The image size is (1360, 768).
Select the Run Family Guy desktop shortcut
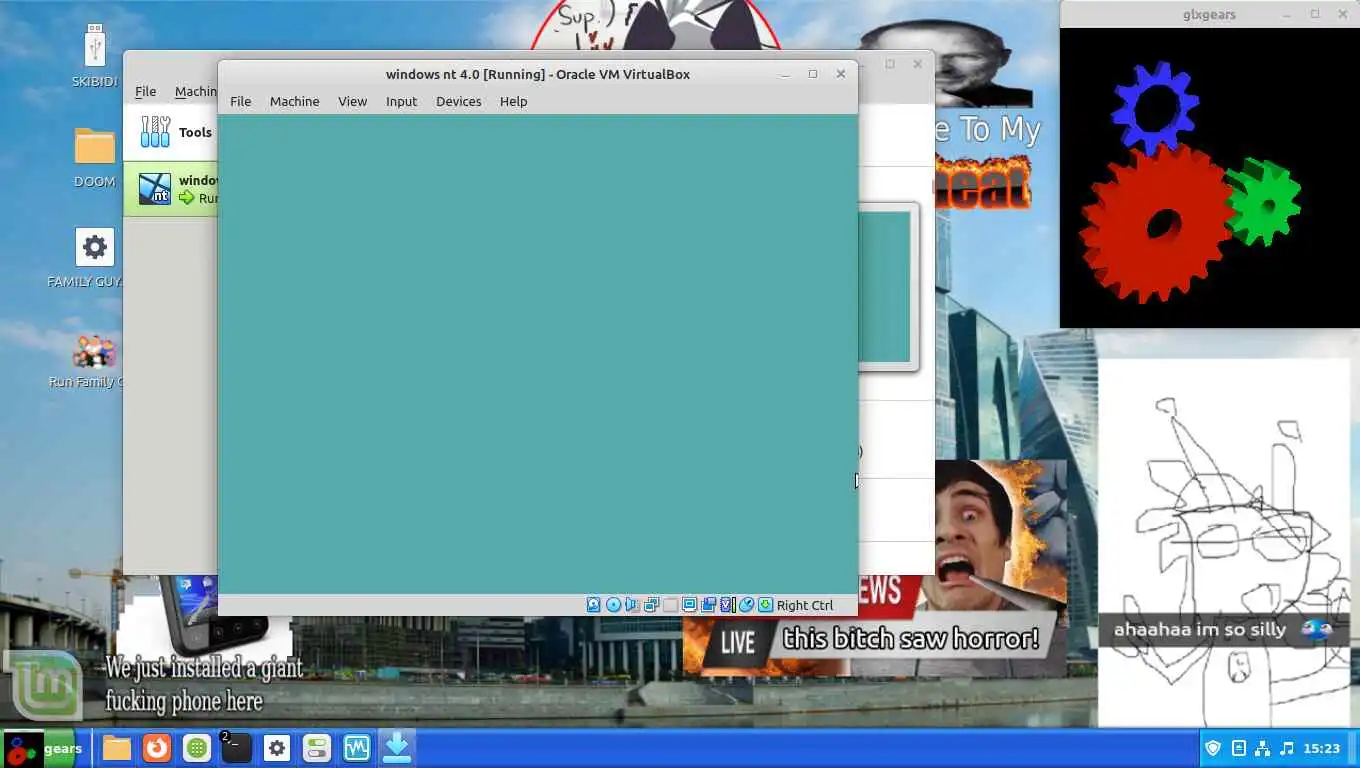tap(95, 360)
